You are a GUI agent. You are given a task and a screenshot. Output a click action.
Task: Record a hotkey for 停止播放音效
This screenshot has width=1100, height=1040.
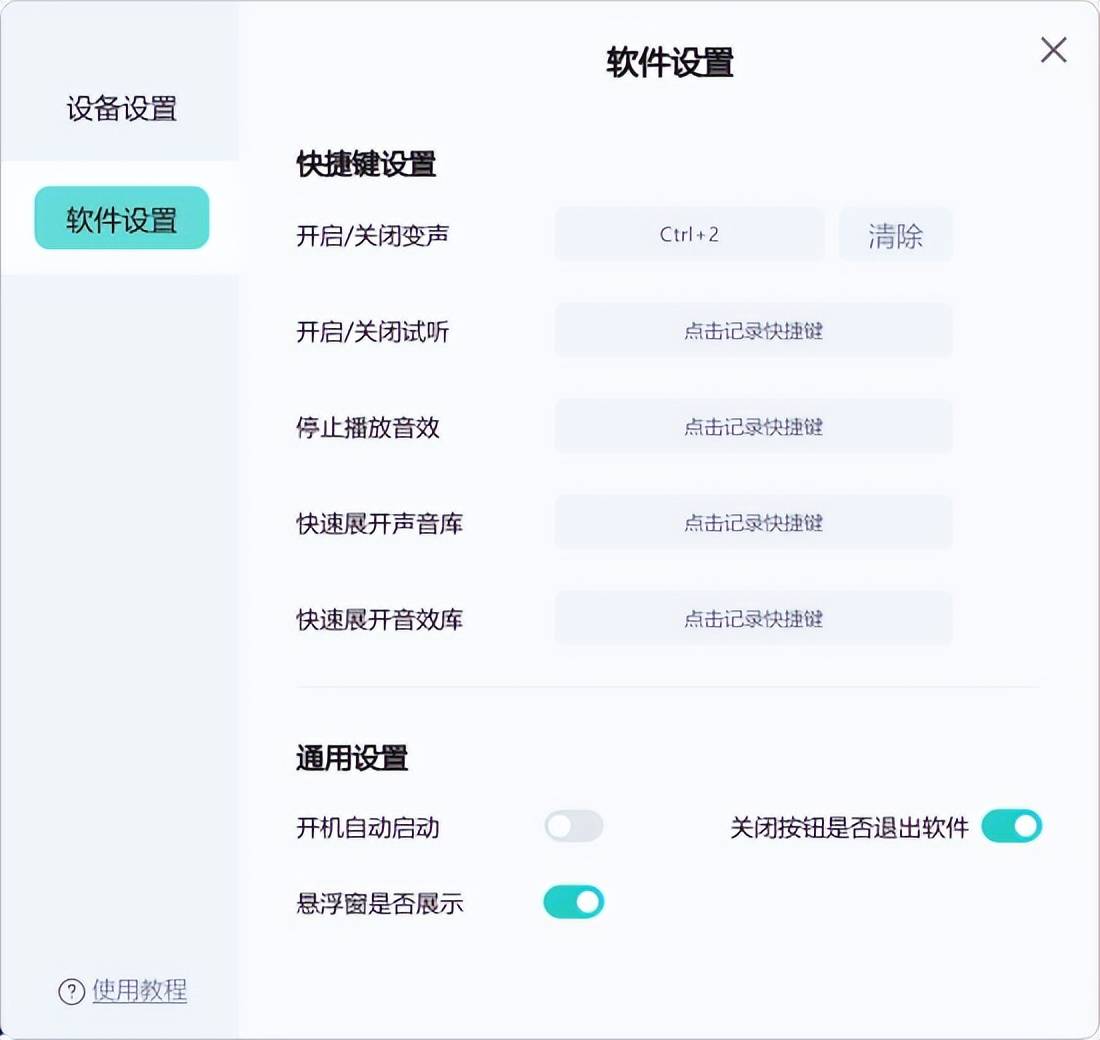tap(753, 427)
